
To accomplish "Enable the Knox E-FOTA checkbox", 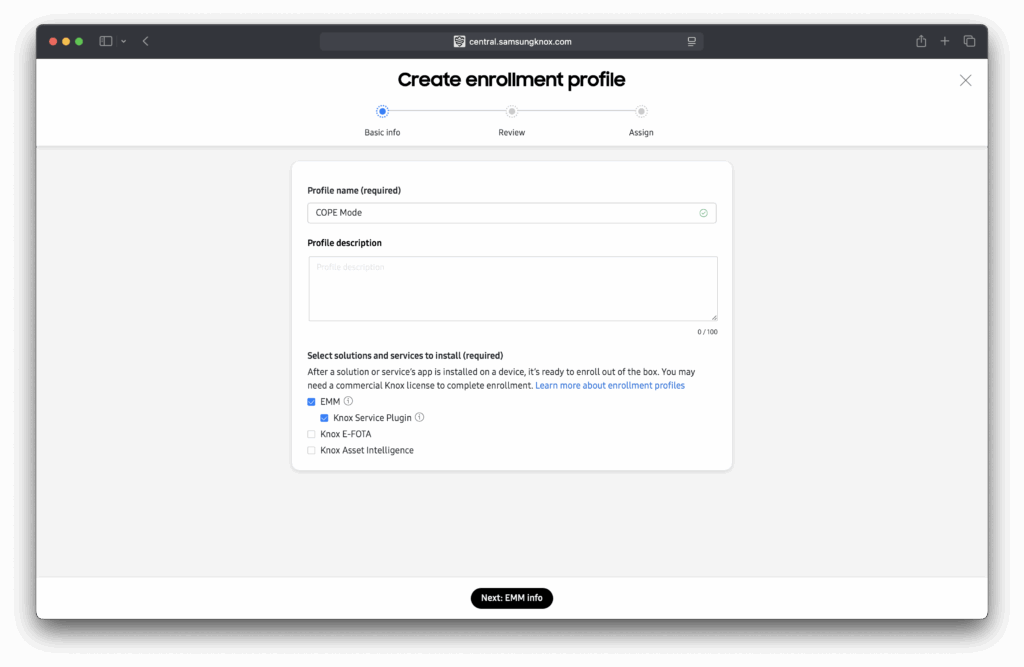I will pos(312,434).
